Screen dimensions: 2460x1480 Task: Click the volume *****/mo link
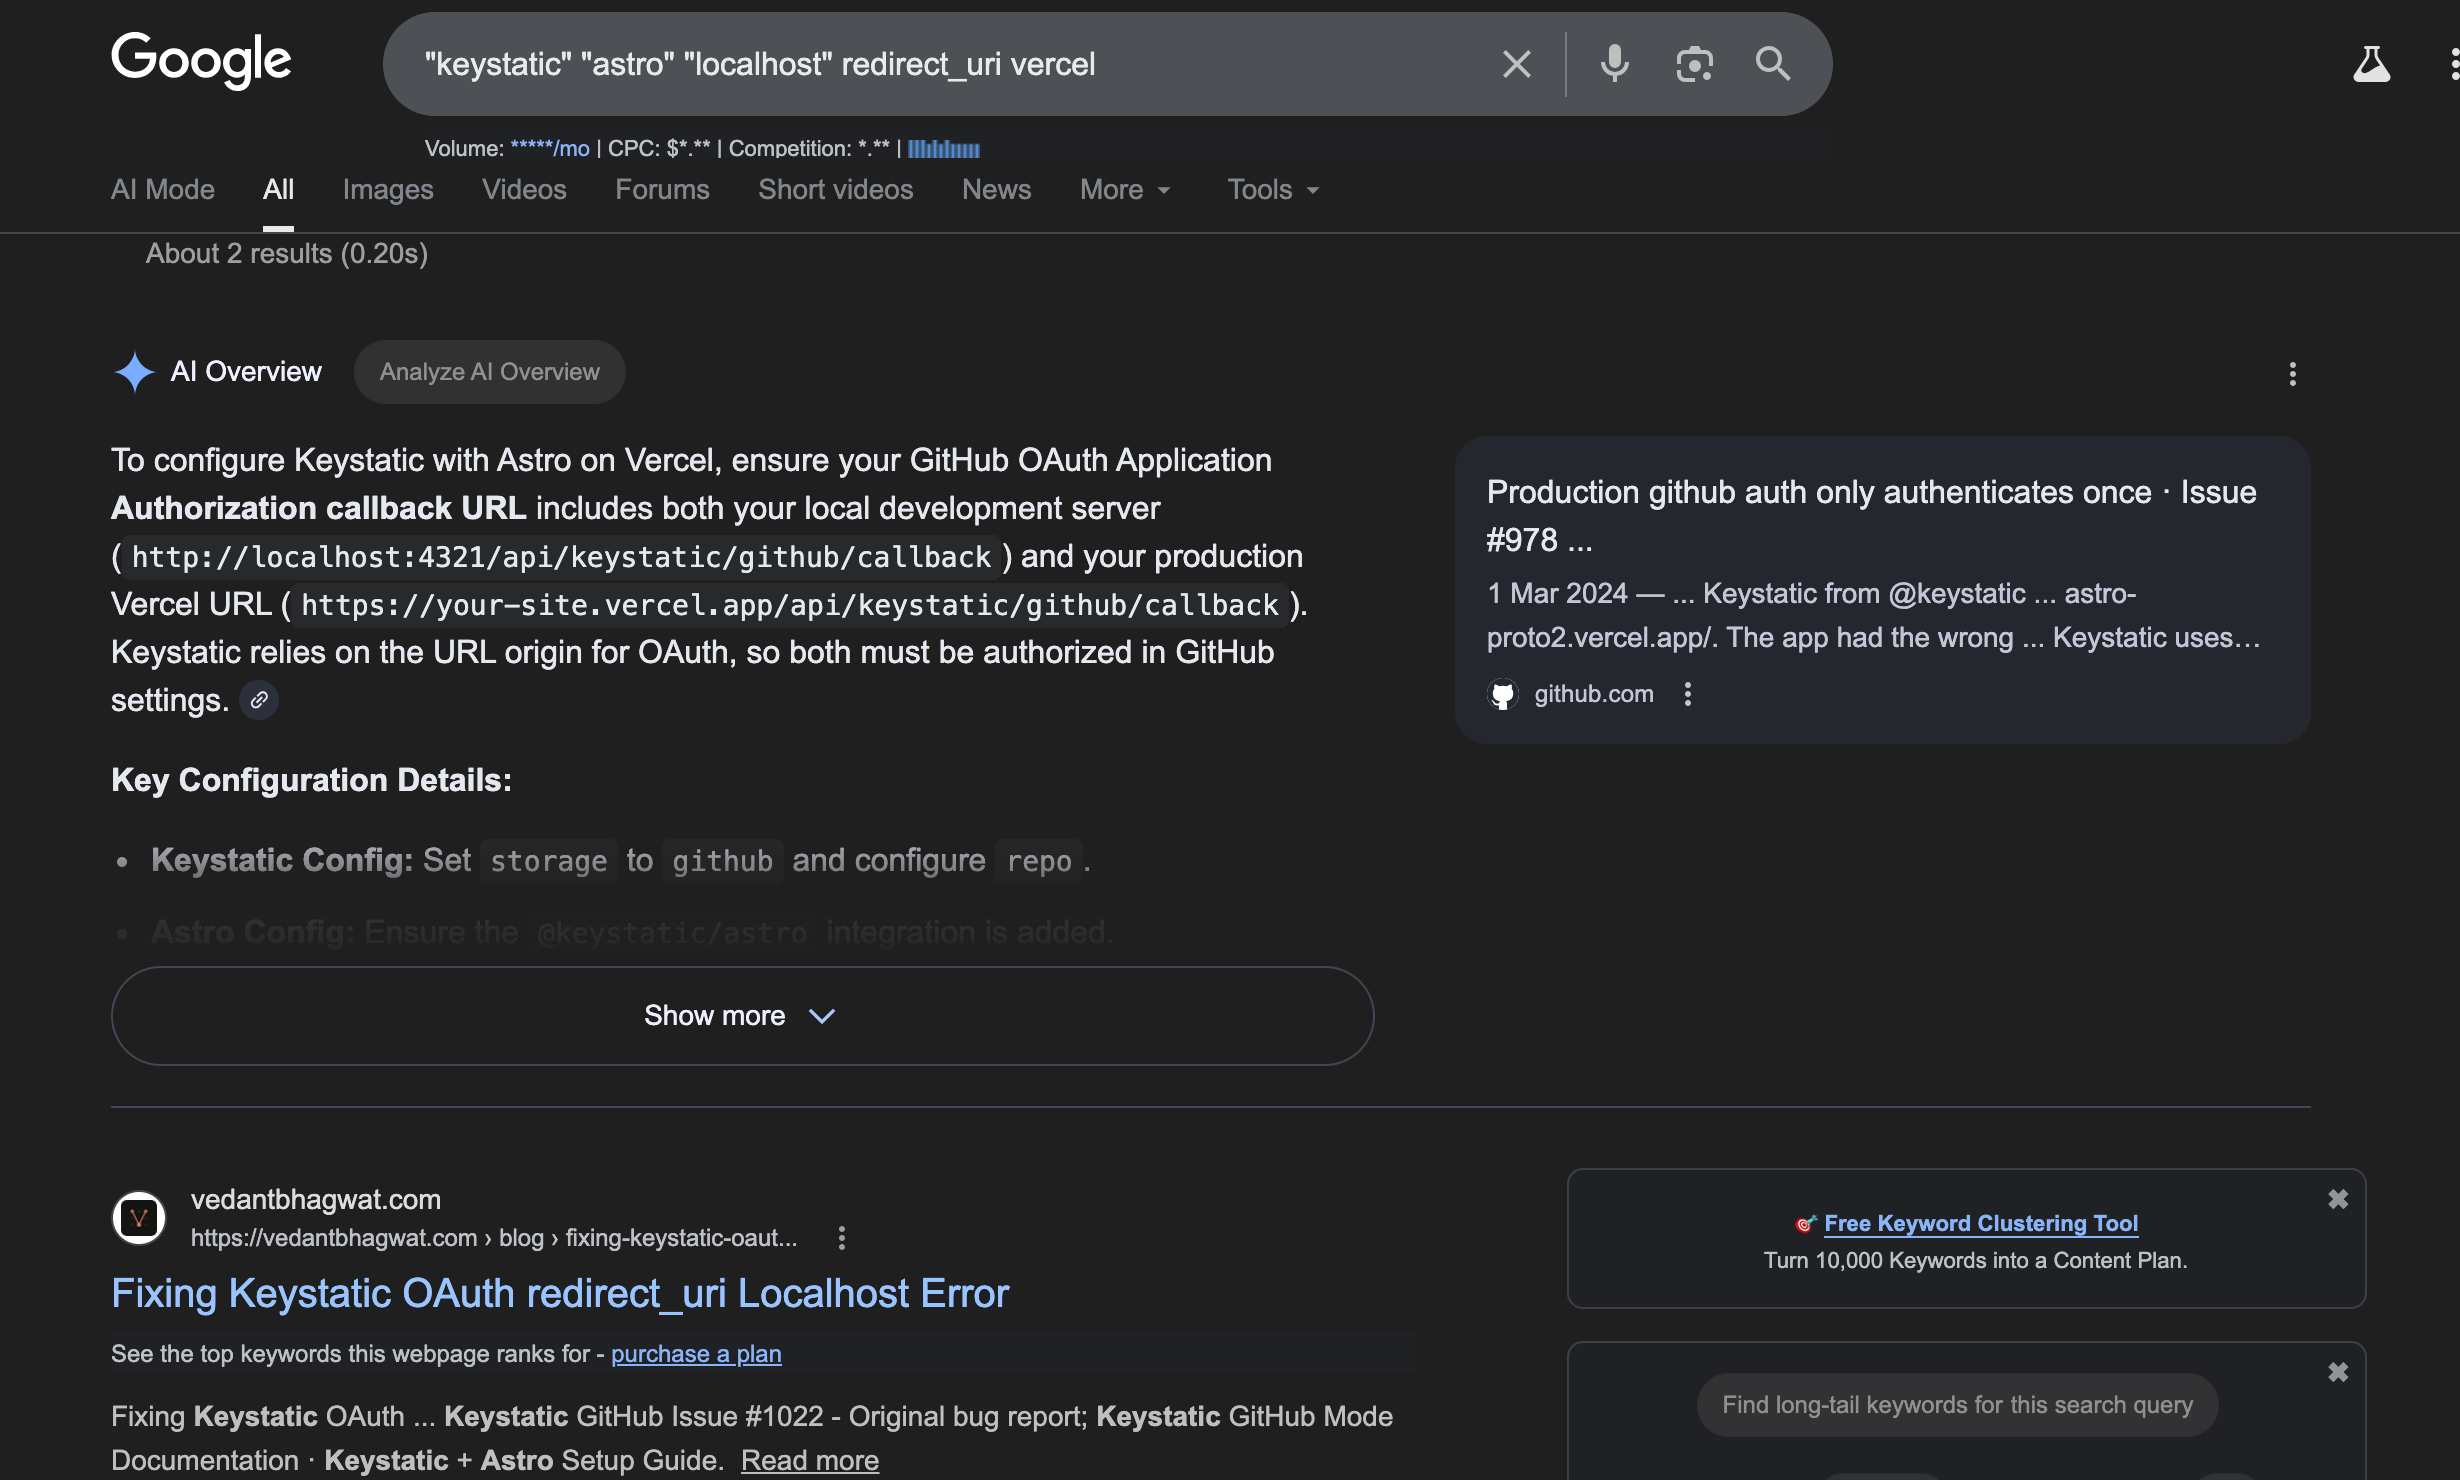tap(550, 149)
